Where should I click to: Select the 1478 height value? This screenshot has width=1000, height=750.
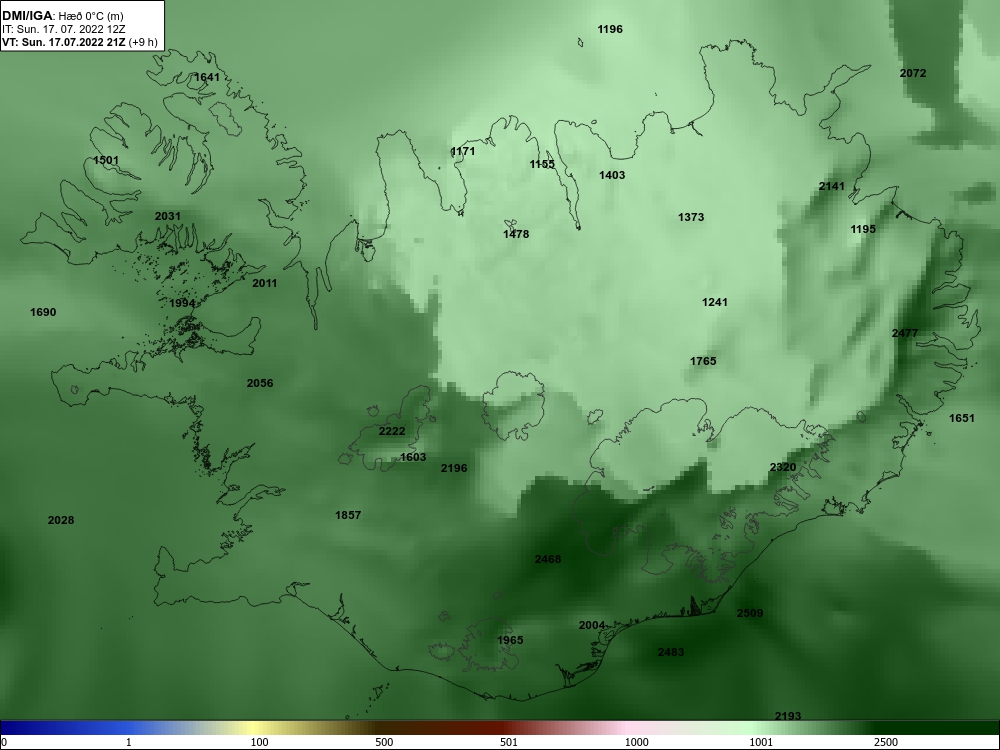point(516,234)
